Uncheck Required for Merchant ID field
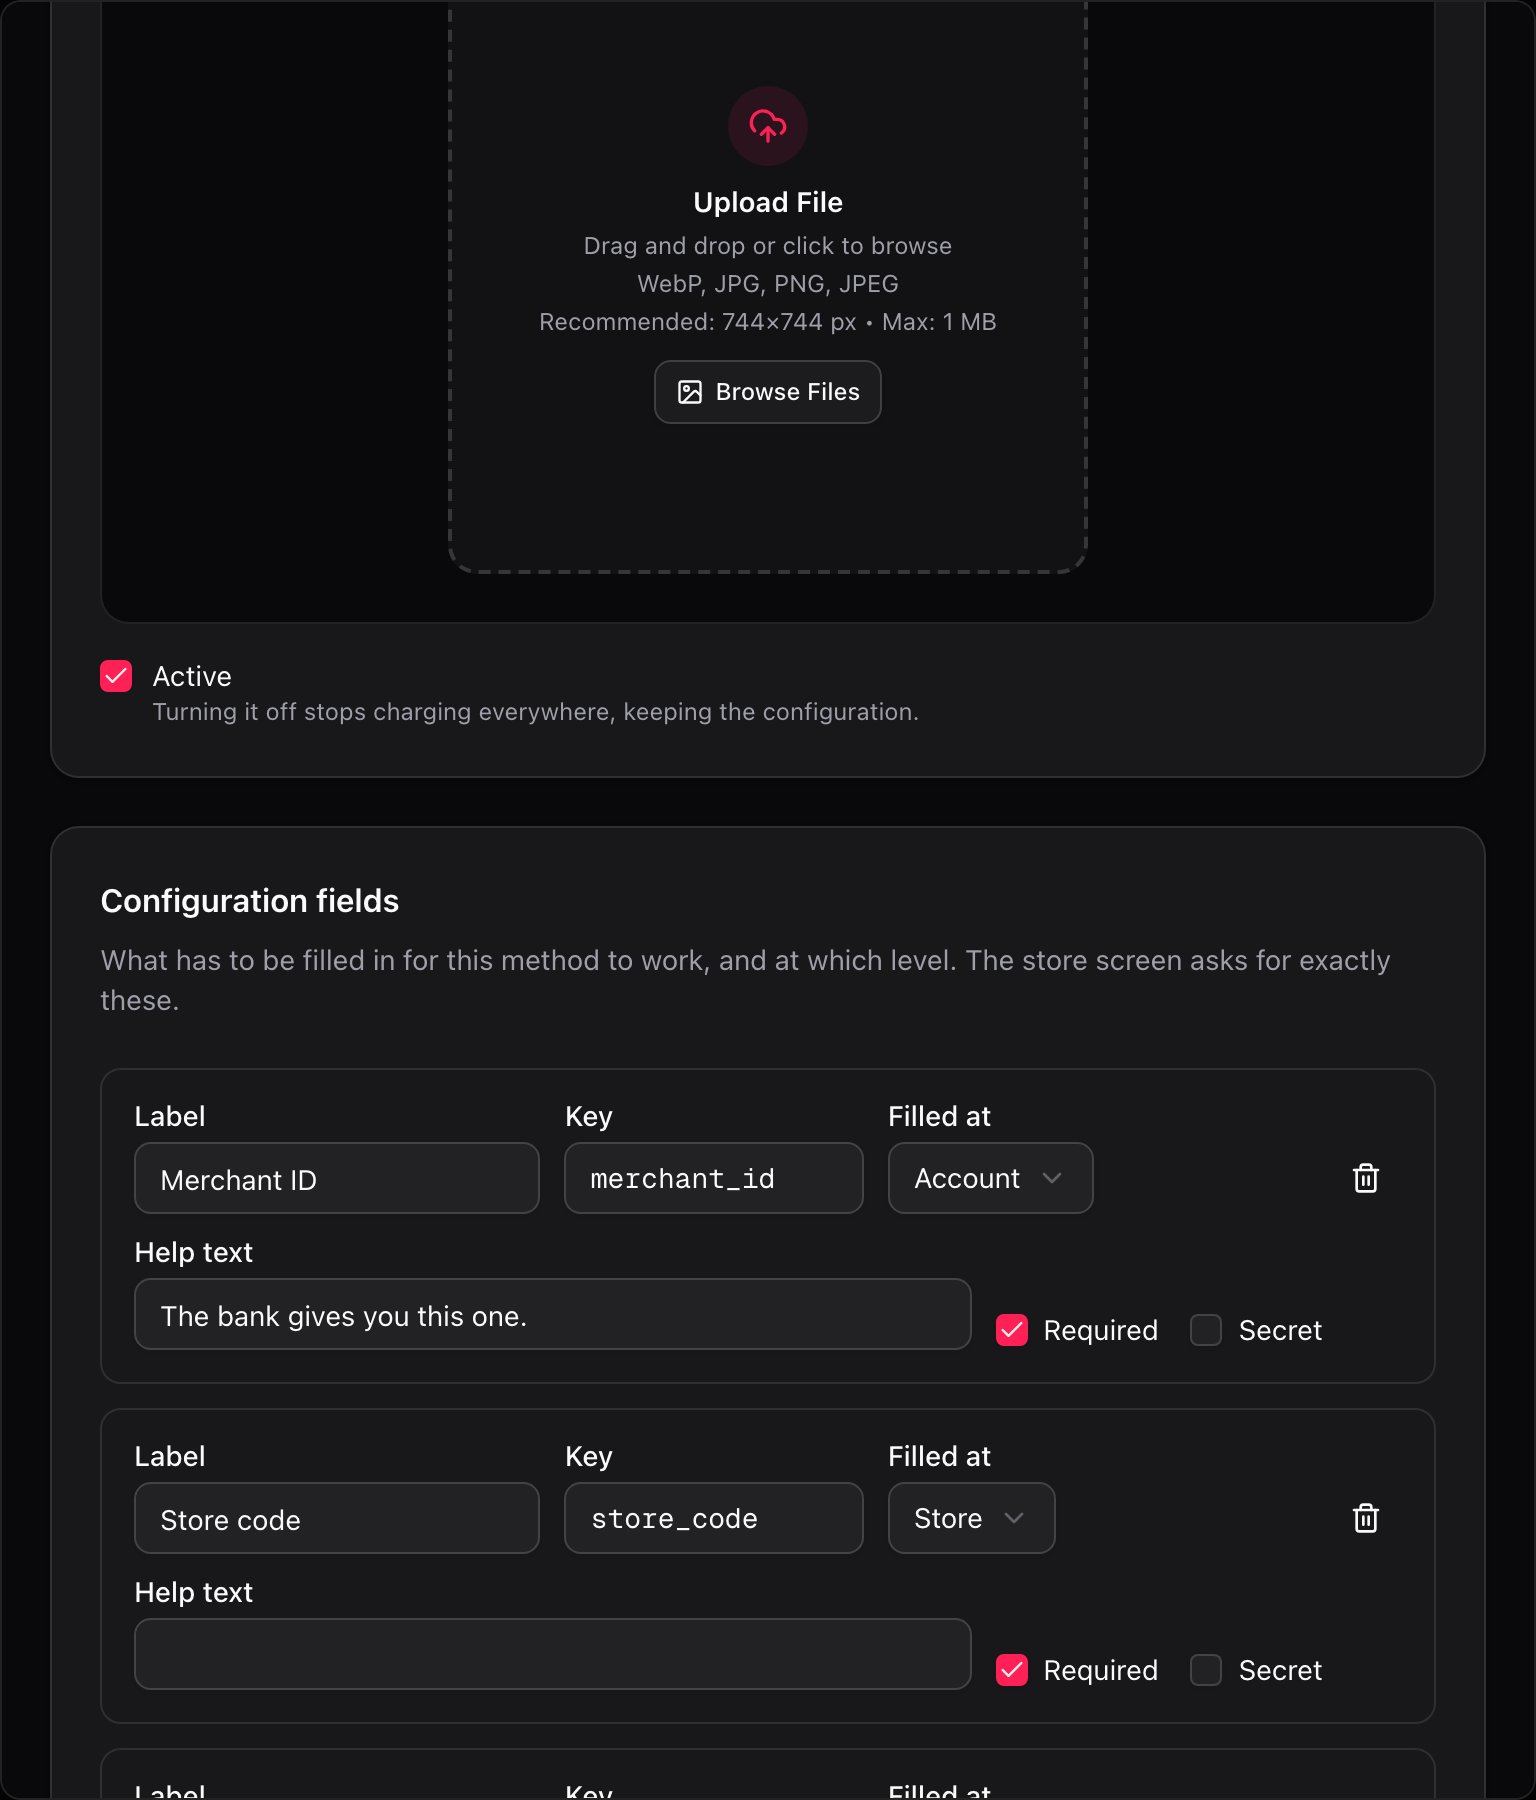The height and width of the screenshot is (1800, 1536). (1012, 1330)
